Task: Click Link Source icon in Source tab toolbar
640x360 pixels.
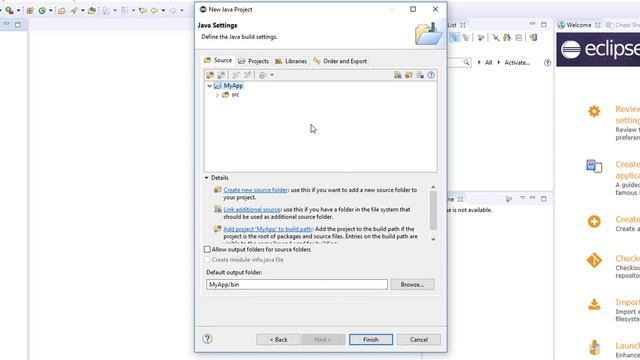Action: 398,75
